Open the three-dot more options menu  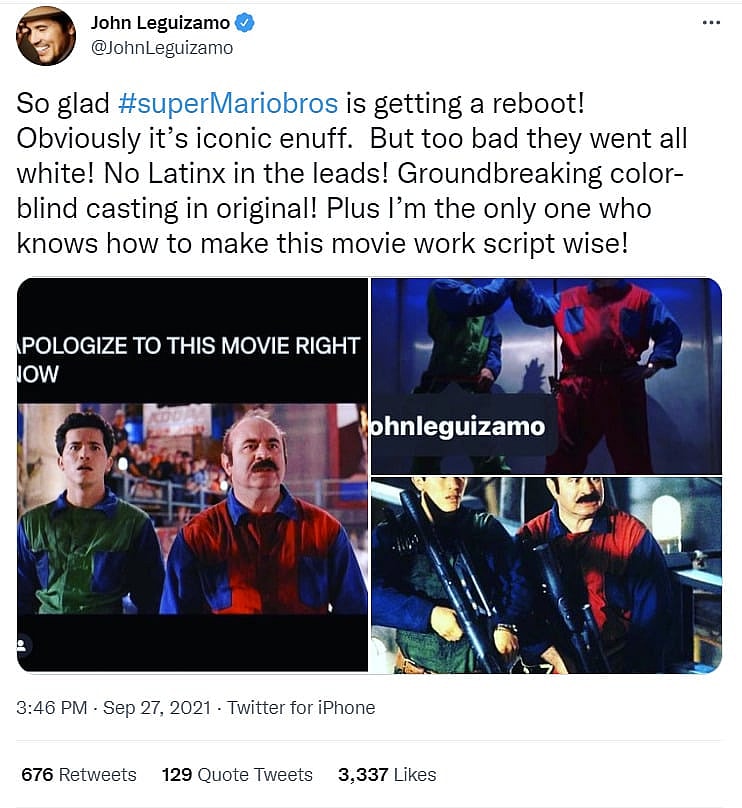711,23
